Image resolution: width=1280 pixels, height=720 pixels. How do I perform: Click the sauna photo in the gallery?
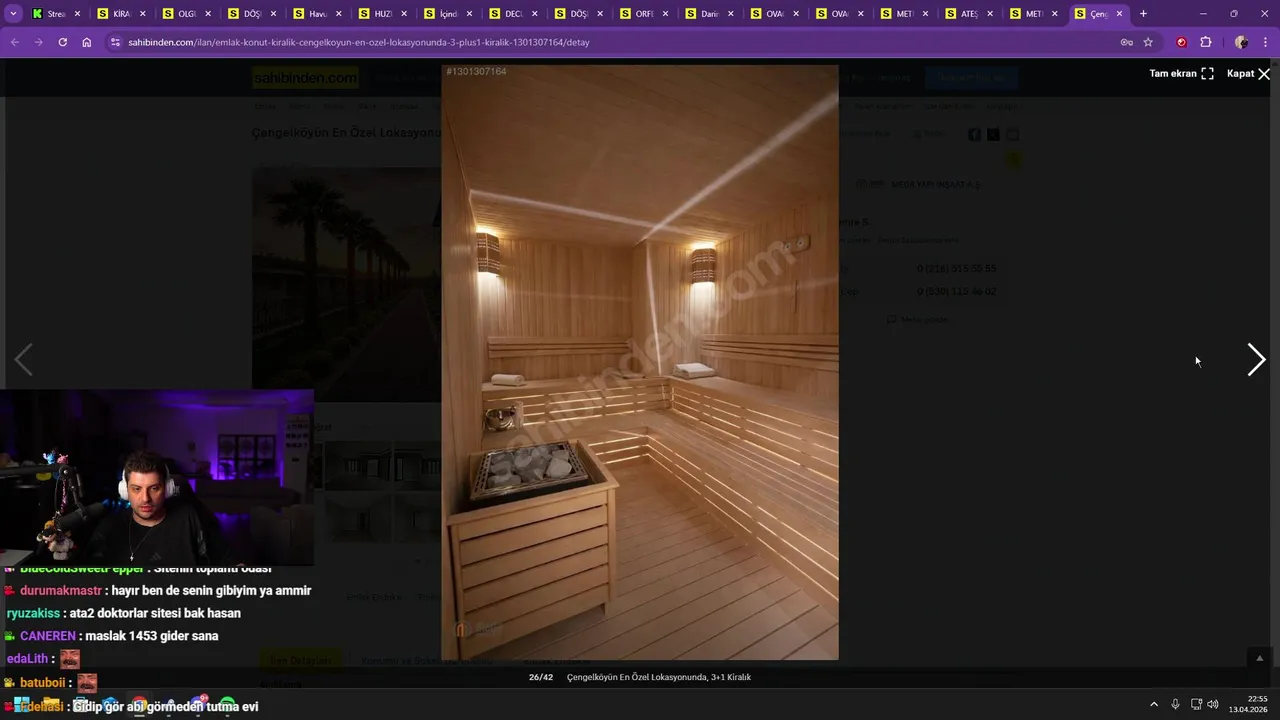pyautogui.click(x=640, y=362)
